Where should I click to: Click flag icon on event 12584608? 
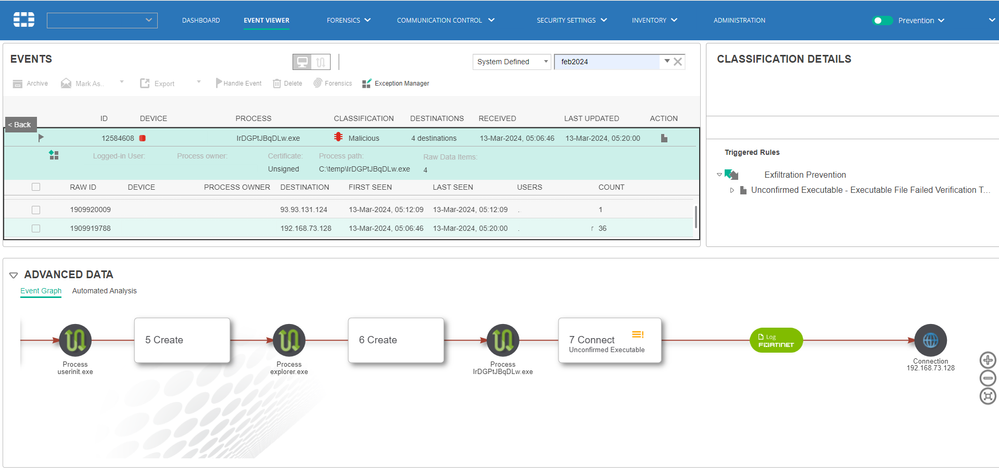[41, 138]
